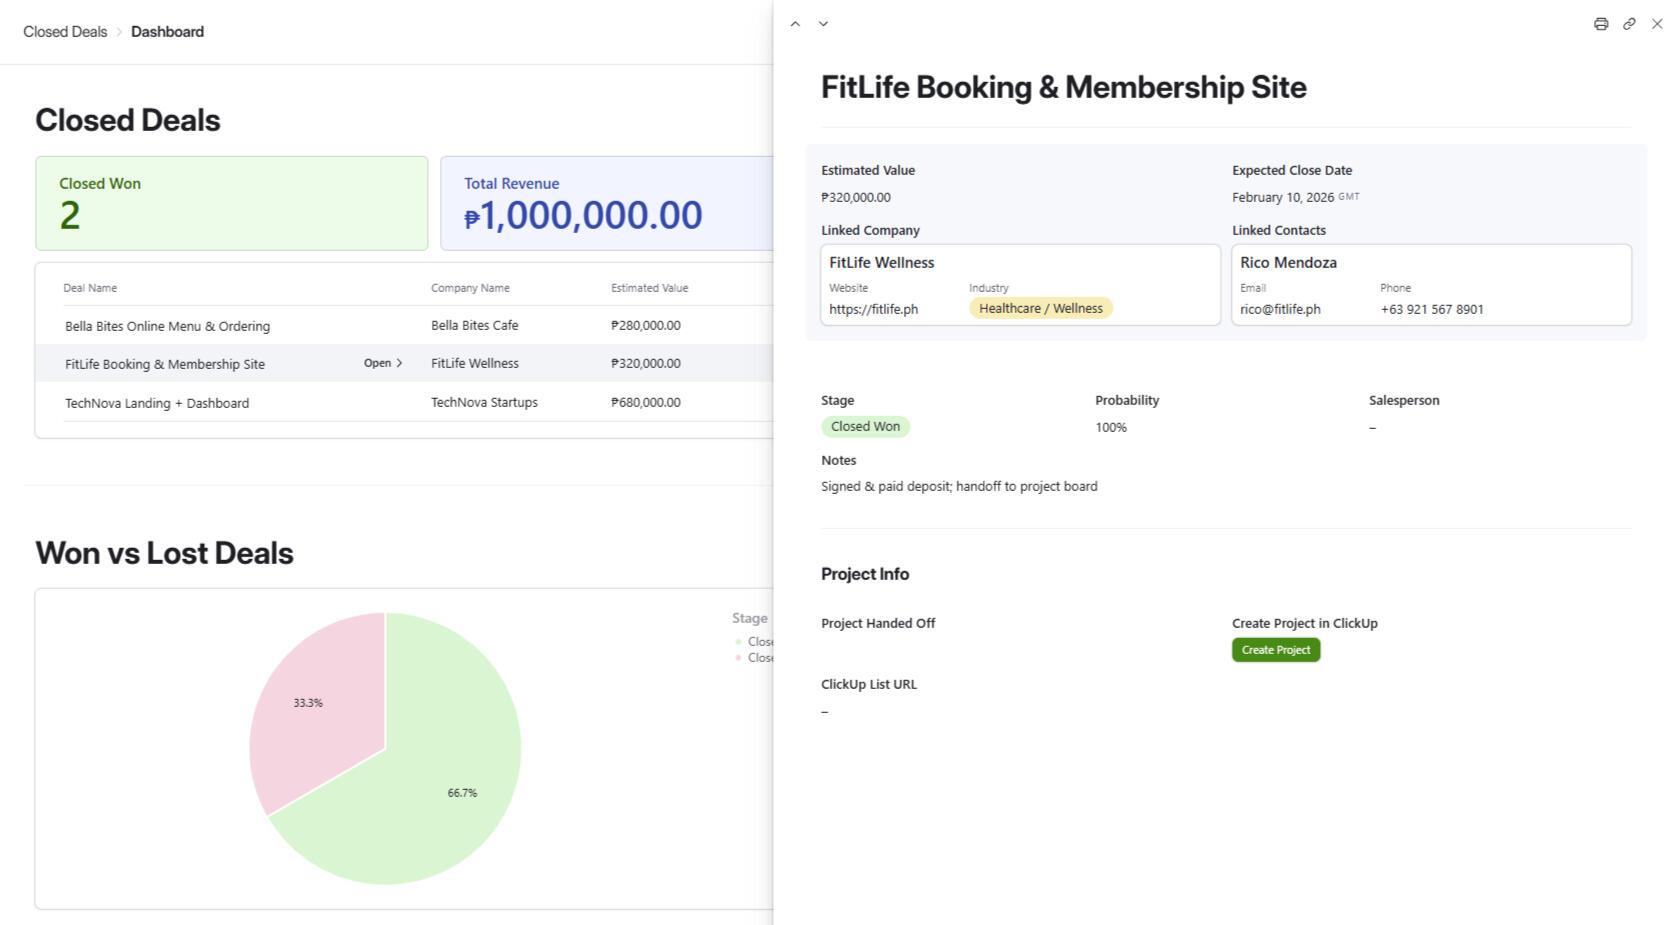The width and height of the screenshot is (1679, 925).
Task: Select Dashboard breadcrumb item
Action: (x=167, y=32)
